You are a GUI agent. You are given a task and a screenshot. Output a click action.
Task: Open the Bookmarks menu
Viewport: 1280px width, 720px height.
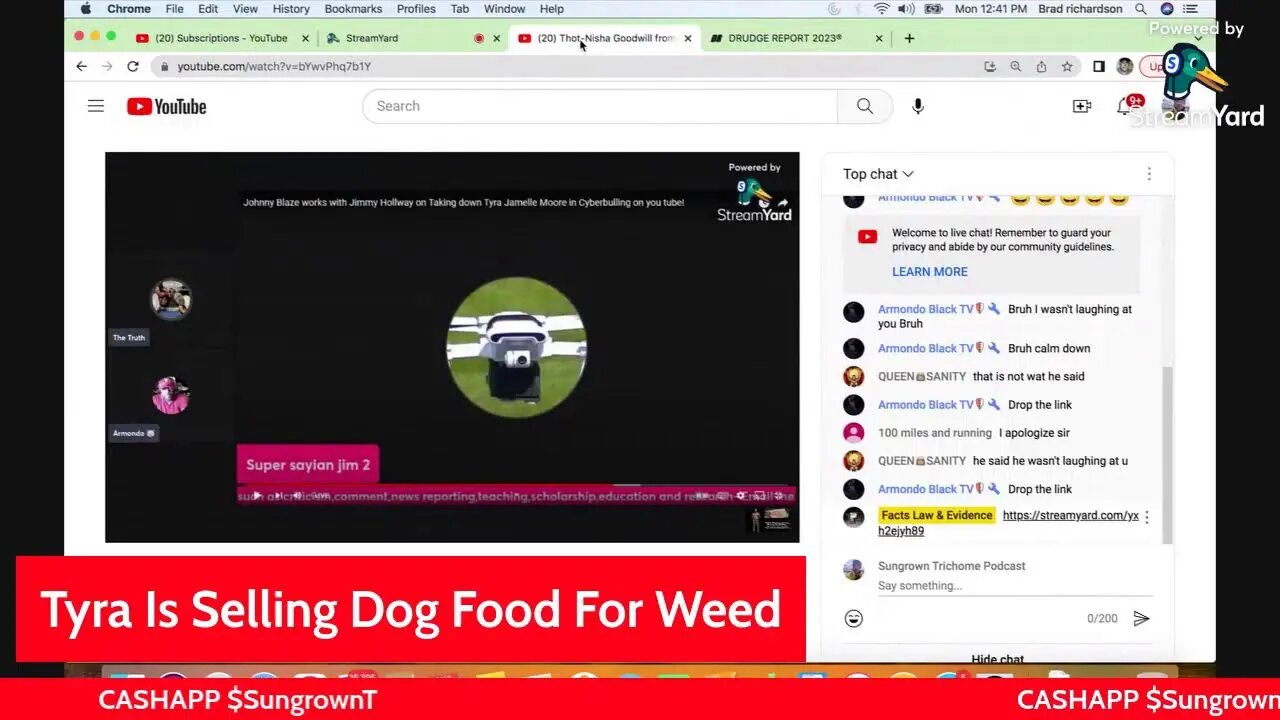point(353,9)
